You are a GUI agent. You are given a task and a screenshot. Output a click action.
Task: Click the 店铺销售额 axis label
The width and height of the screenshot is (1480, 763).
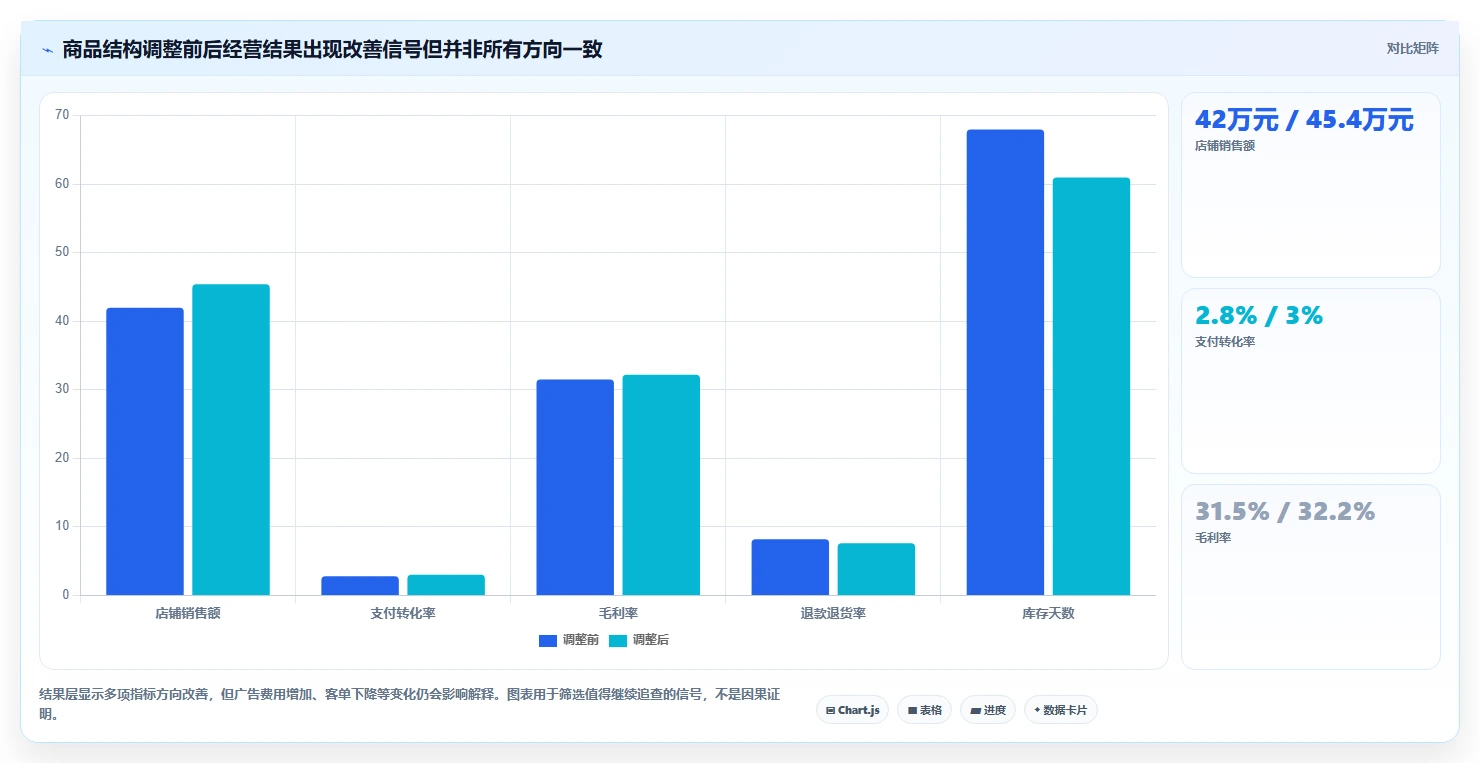[188, 614]
